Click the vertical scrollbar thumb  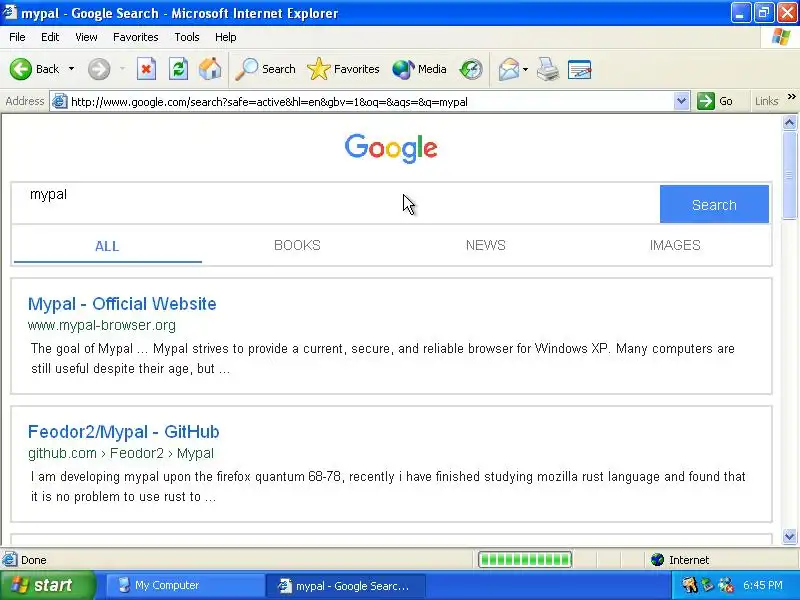[x=789, y=175]
